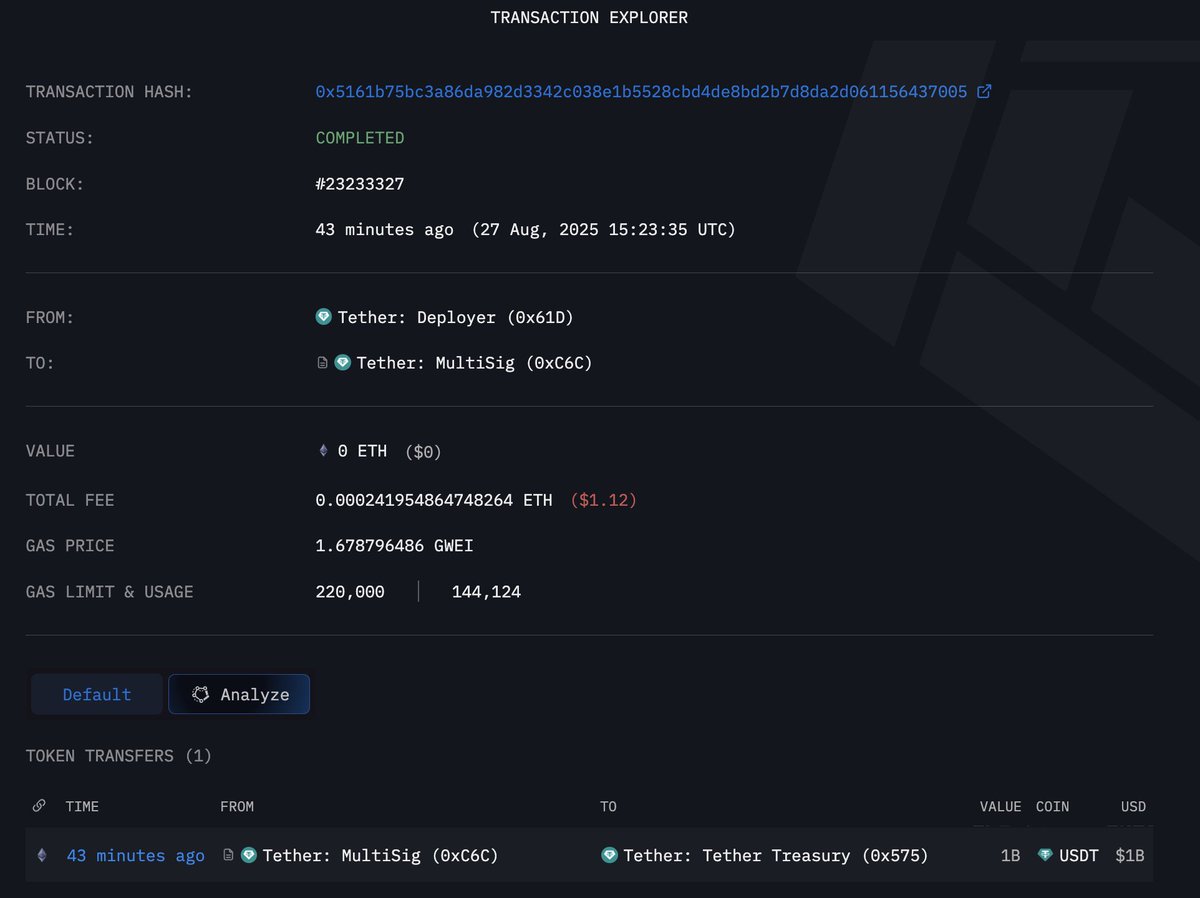1200x898 pixels.
Task: Click contract document icon in TO row
Action: click(x=322, y=363)
